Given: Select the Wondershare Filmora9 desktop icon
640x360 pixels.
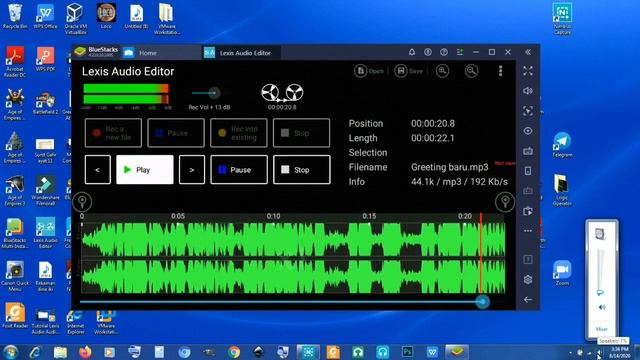Looking at the screenshot, I should coord(45,190).
